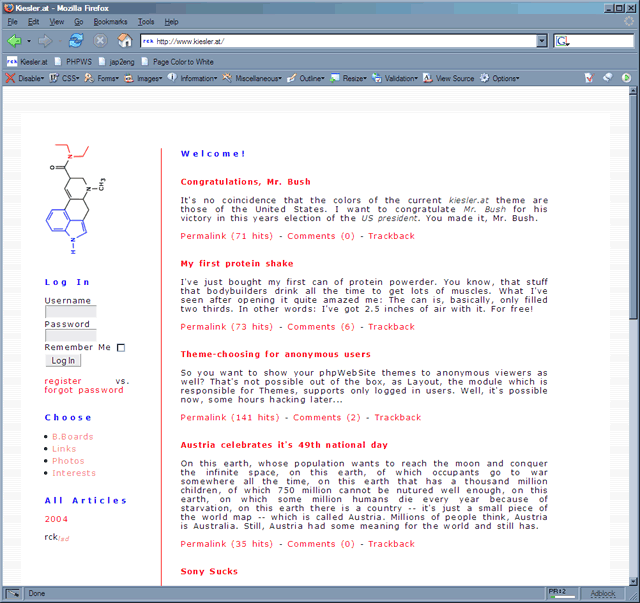
Task: Follow the forgot password link
Action: (84, 390)
